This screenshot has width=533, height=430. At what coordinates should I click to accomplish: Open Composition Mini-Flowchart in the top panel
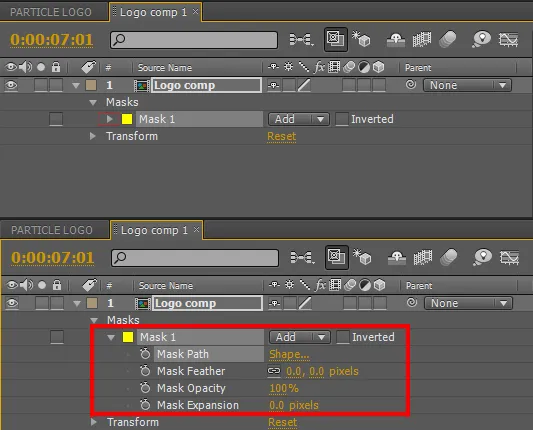(x=301, y=39)
